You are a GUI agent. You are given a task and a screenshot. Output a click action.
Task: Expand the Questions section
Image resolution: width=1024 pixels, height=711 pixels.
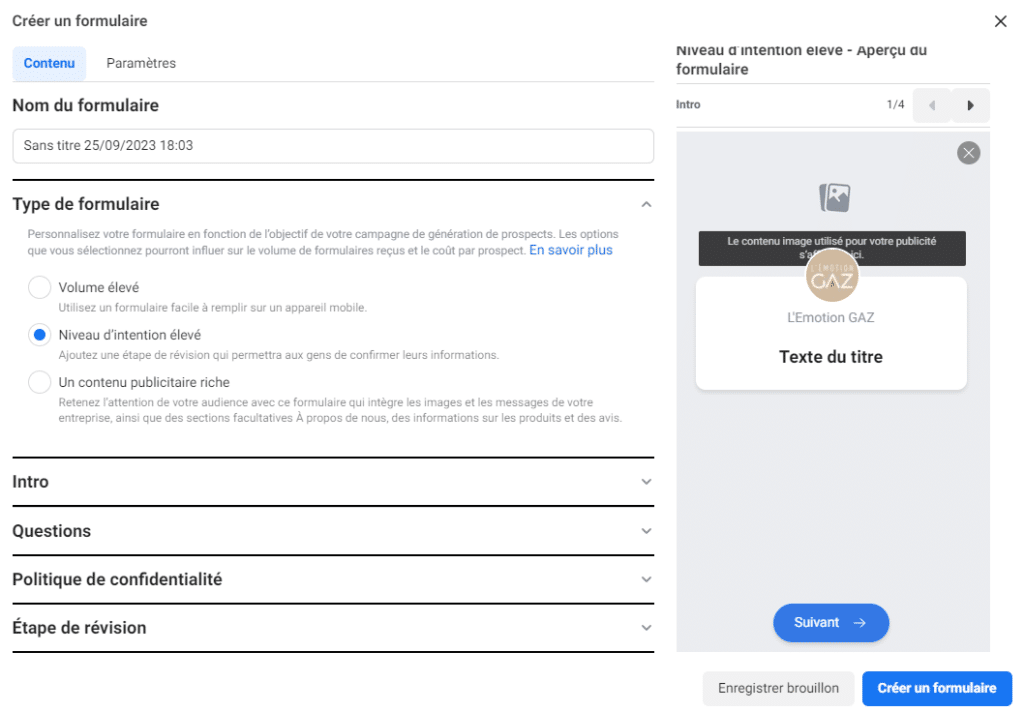[x=646, y=530]
